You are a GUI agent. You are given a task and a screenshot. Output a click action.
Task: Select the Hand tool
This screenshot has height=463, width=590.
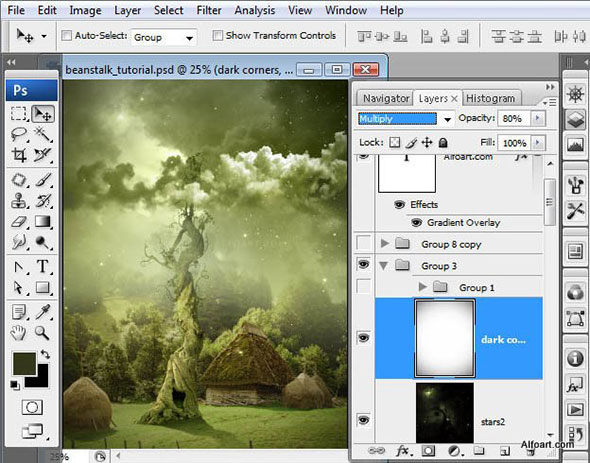click(x=18, y=332)
